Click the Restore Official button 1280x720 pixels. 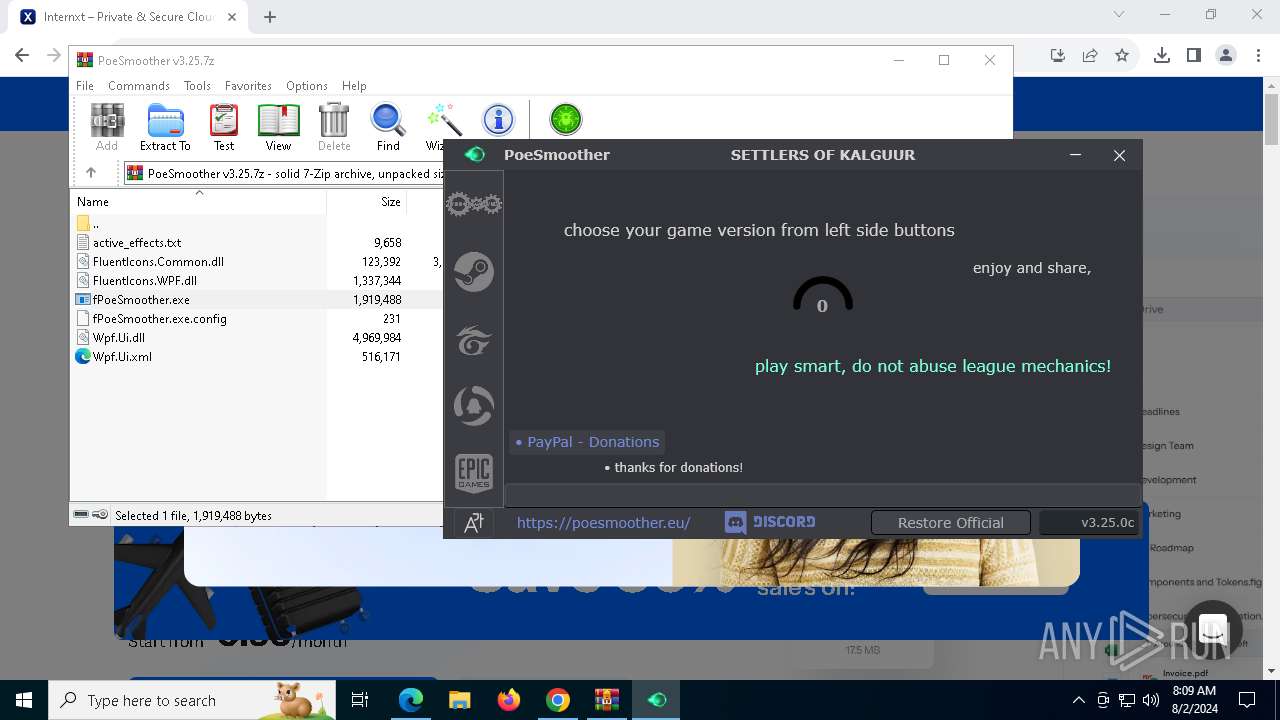[950, 523]
